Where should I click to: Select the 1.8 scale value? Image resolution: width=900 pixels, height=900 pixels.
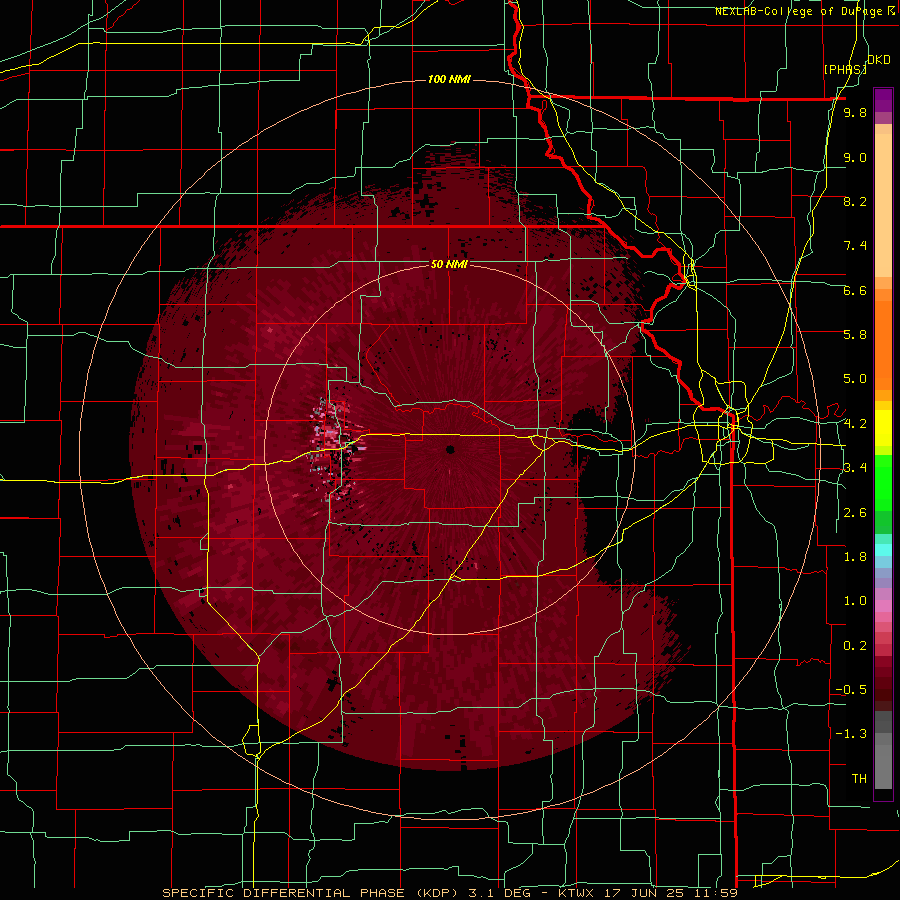pos(855,557)
